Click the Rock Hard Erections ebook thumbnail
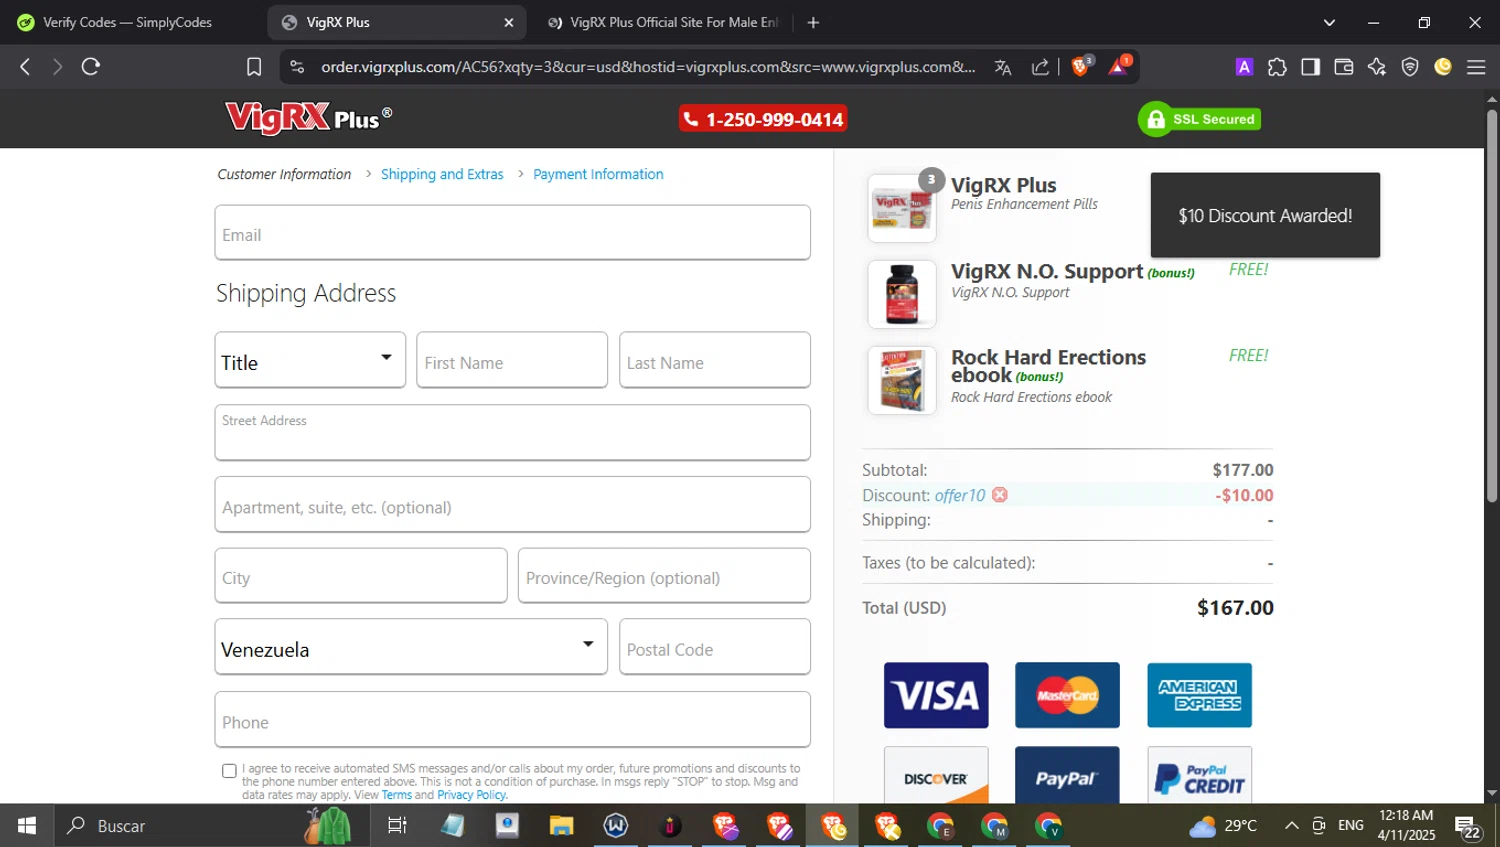The height and width of the screenshot is (847, 1500). click(902, 380)
